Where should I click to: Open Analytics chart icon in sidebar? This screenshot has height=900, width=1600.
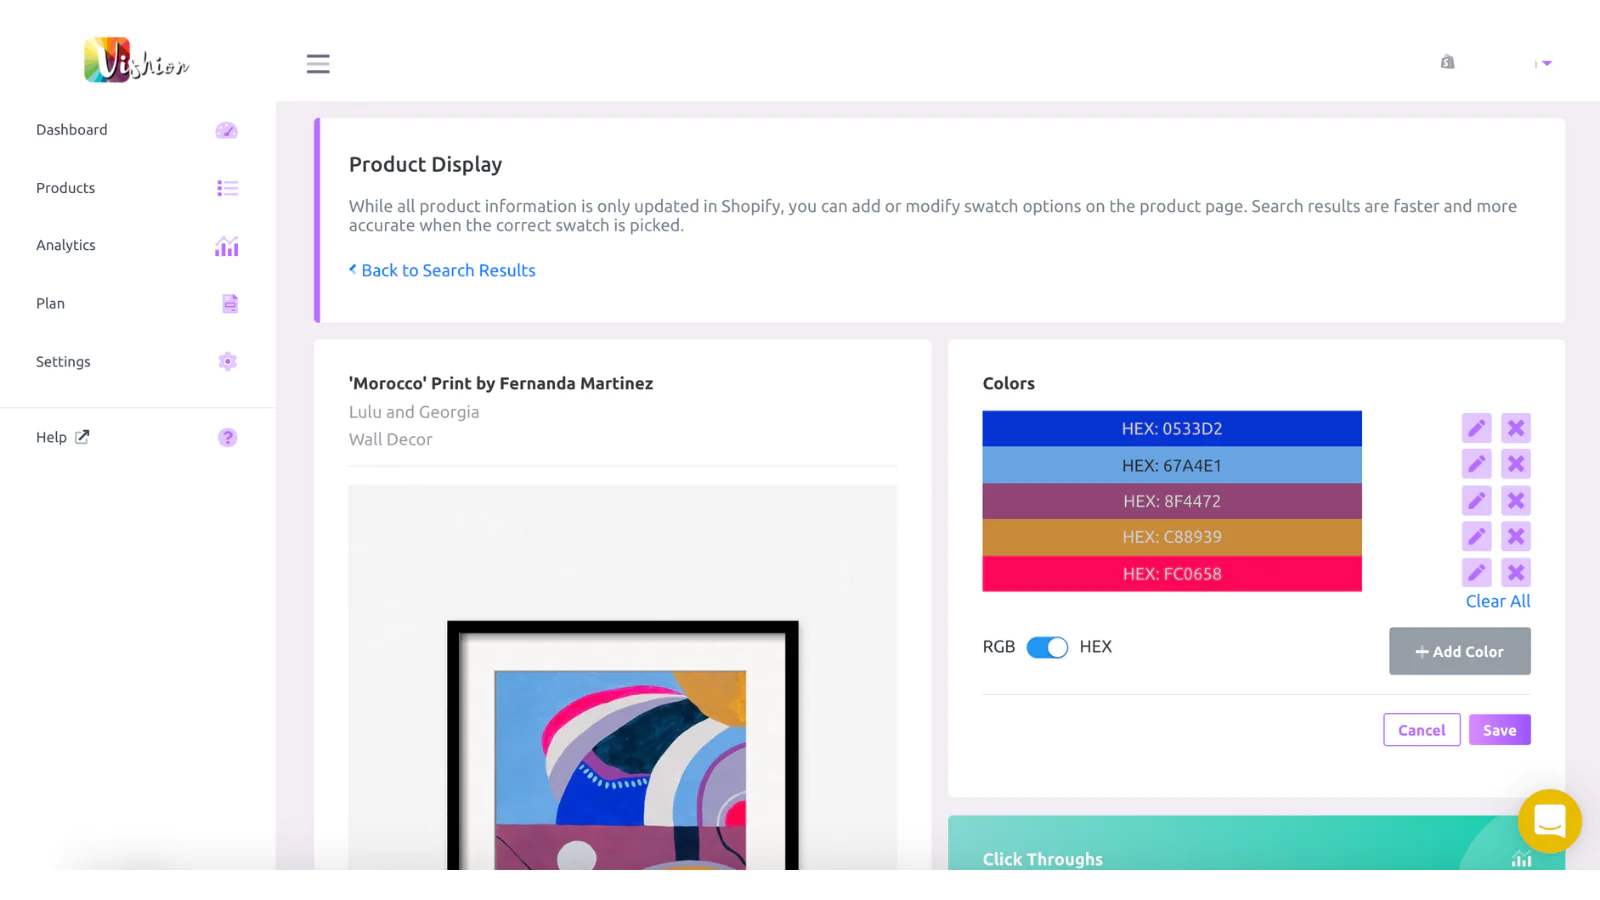pyautogui.click(x=227, y=246)
